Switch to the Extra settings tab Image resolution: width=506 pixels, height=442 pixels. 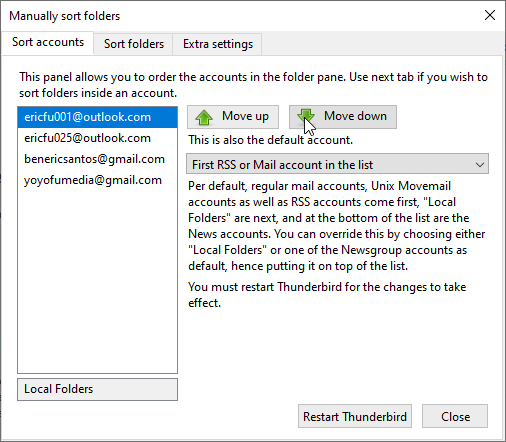[x=218, y=44]
